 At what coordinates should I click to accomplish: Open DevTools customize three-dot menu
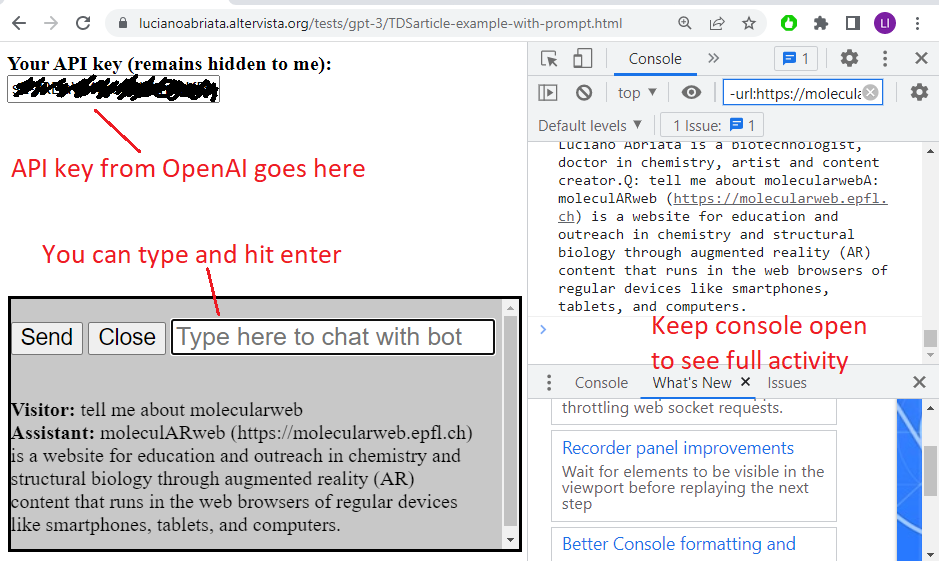click(885, 58)
